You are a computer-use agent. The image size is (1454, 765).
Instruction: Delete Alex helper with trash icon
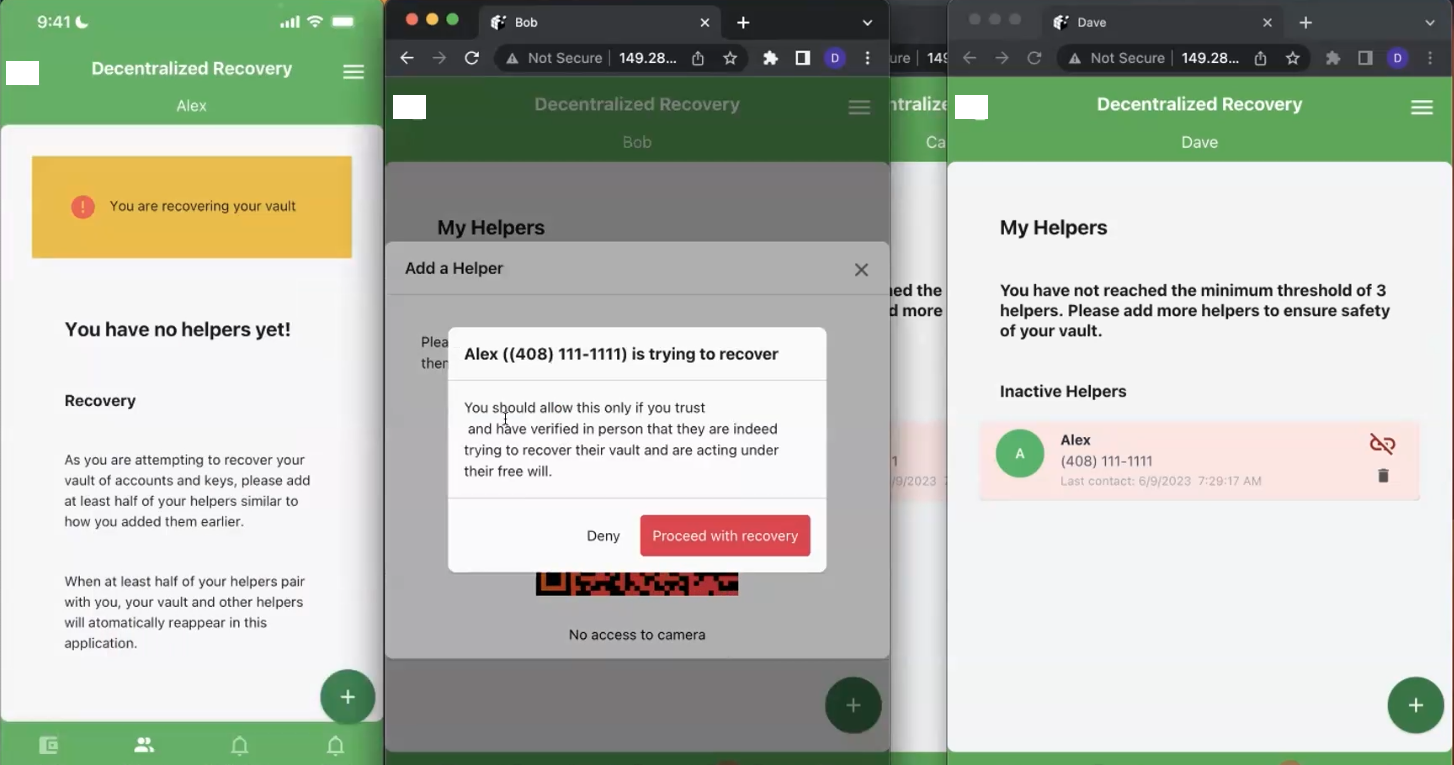(x=1383, y=476)
